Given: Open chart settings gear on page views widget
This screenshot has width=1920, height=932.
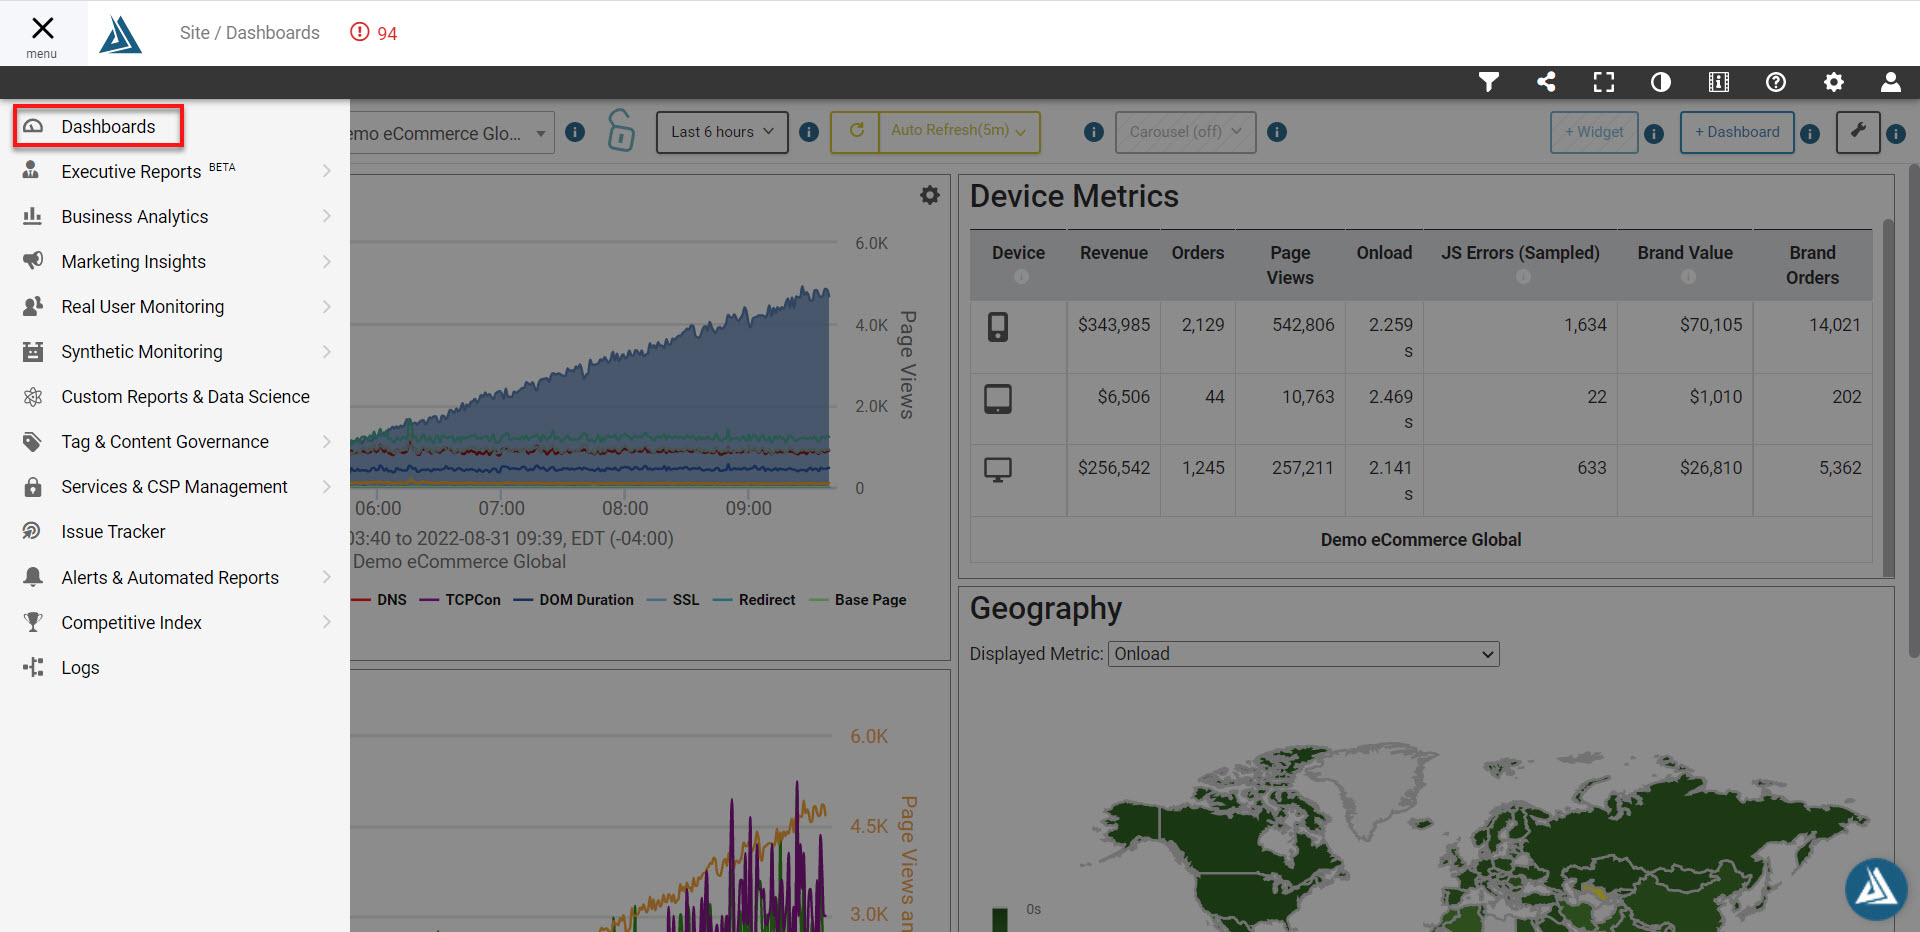Looking at the screenshot, I should [x=930, y=196].
